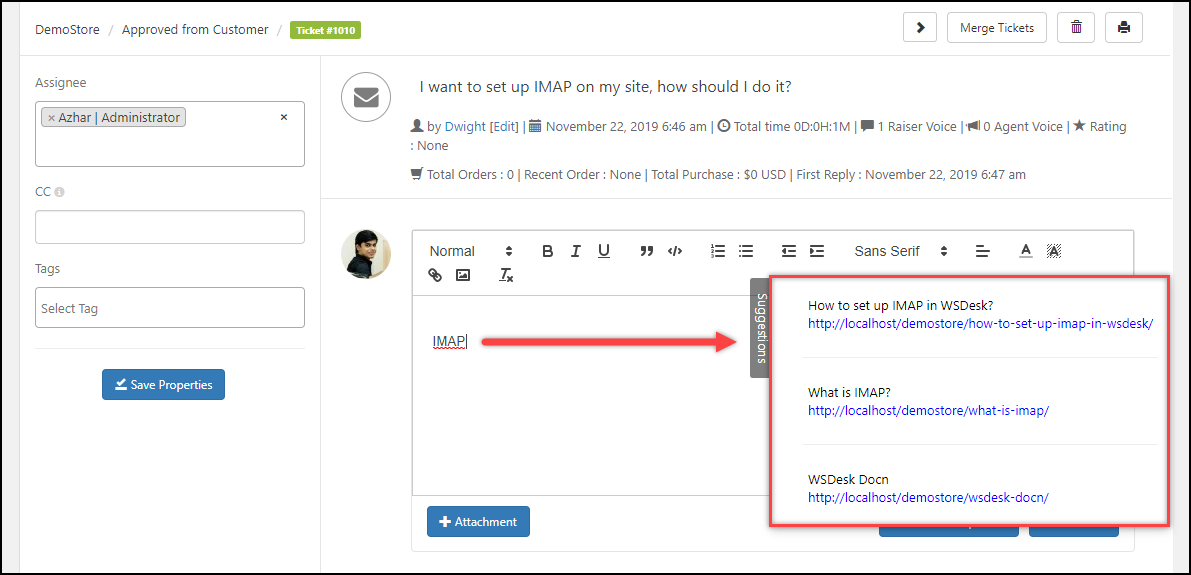1191x575 pixels.
Task: Insert a code block in the editor
Action: point(674,251)
